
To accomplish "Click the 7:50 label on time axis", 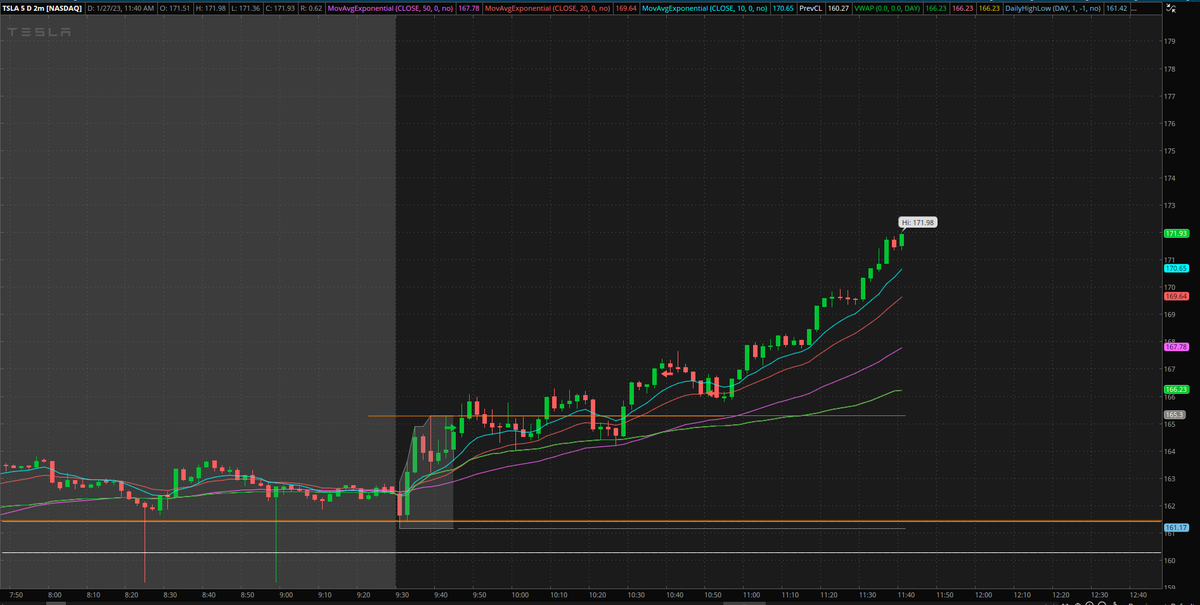I will click(x=17, y=595).
